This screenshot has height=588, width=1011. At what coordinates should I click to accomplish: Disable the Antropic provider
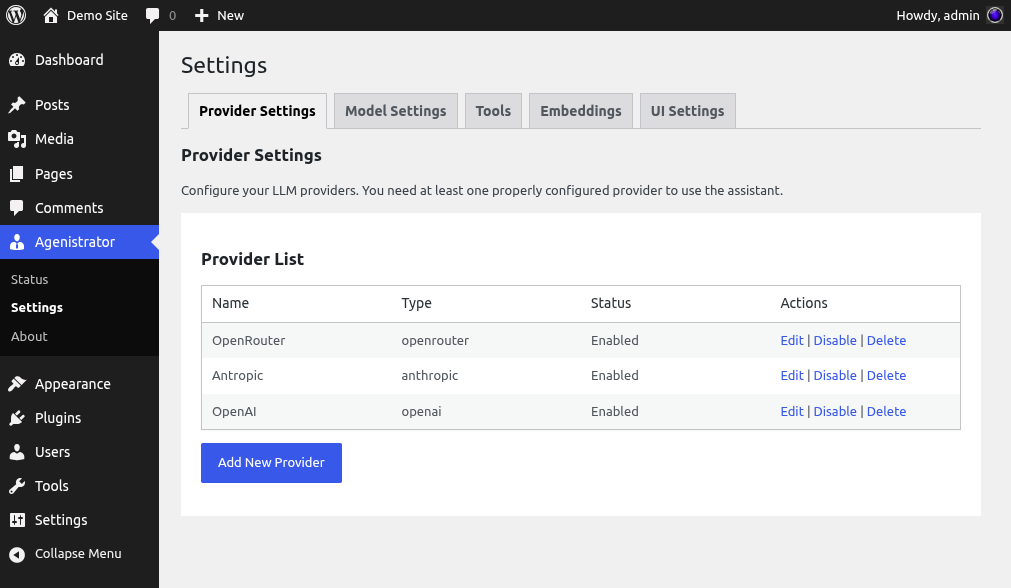pos(835,375)
